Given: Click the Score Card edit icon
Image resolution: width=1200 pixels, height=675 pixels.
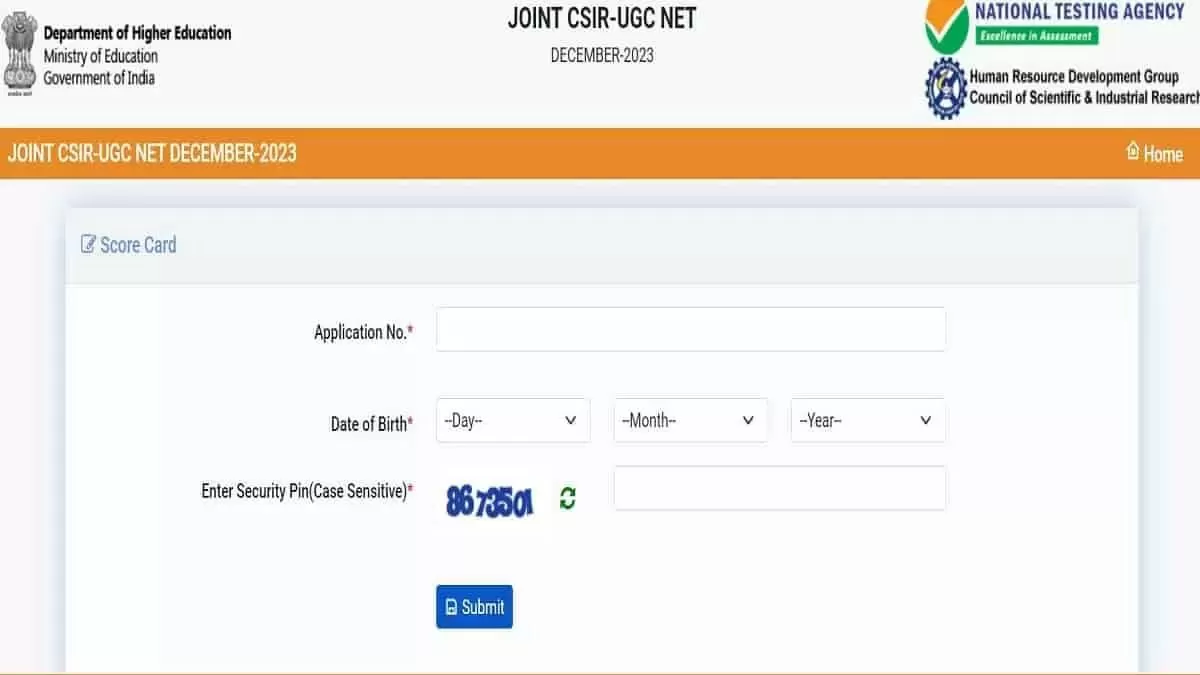Looking at the screenshot, I should click(88, 244).
